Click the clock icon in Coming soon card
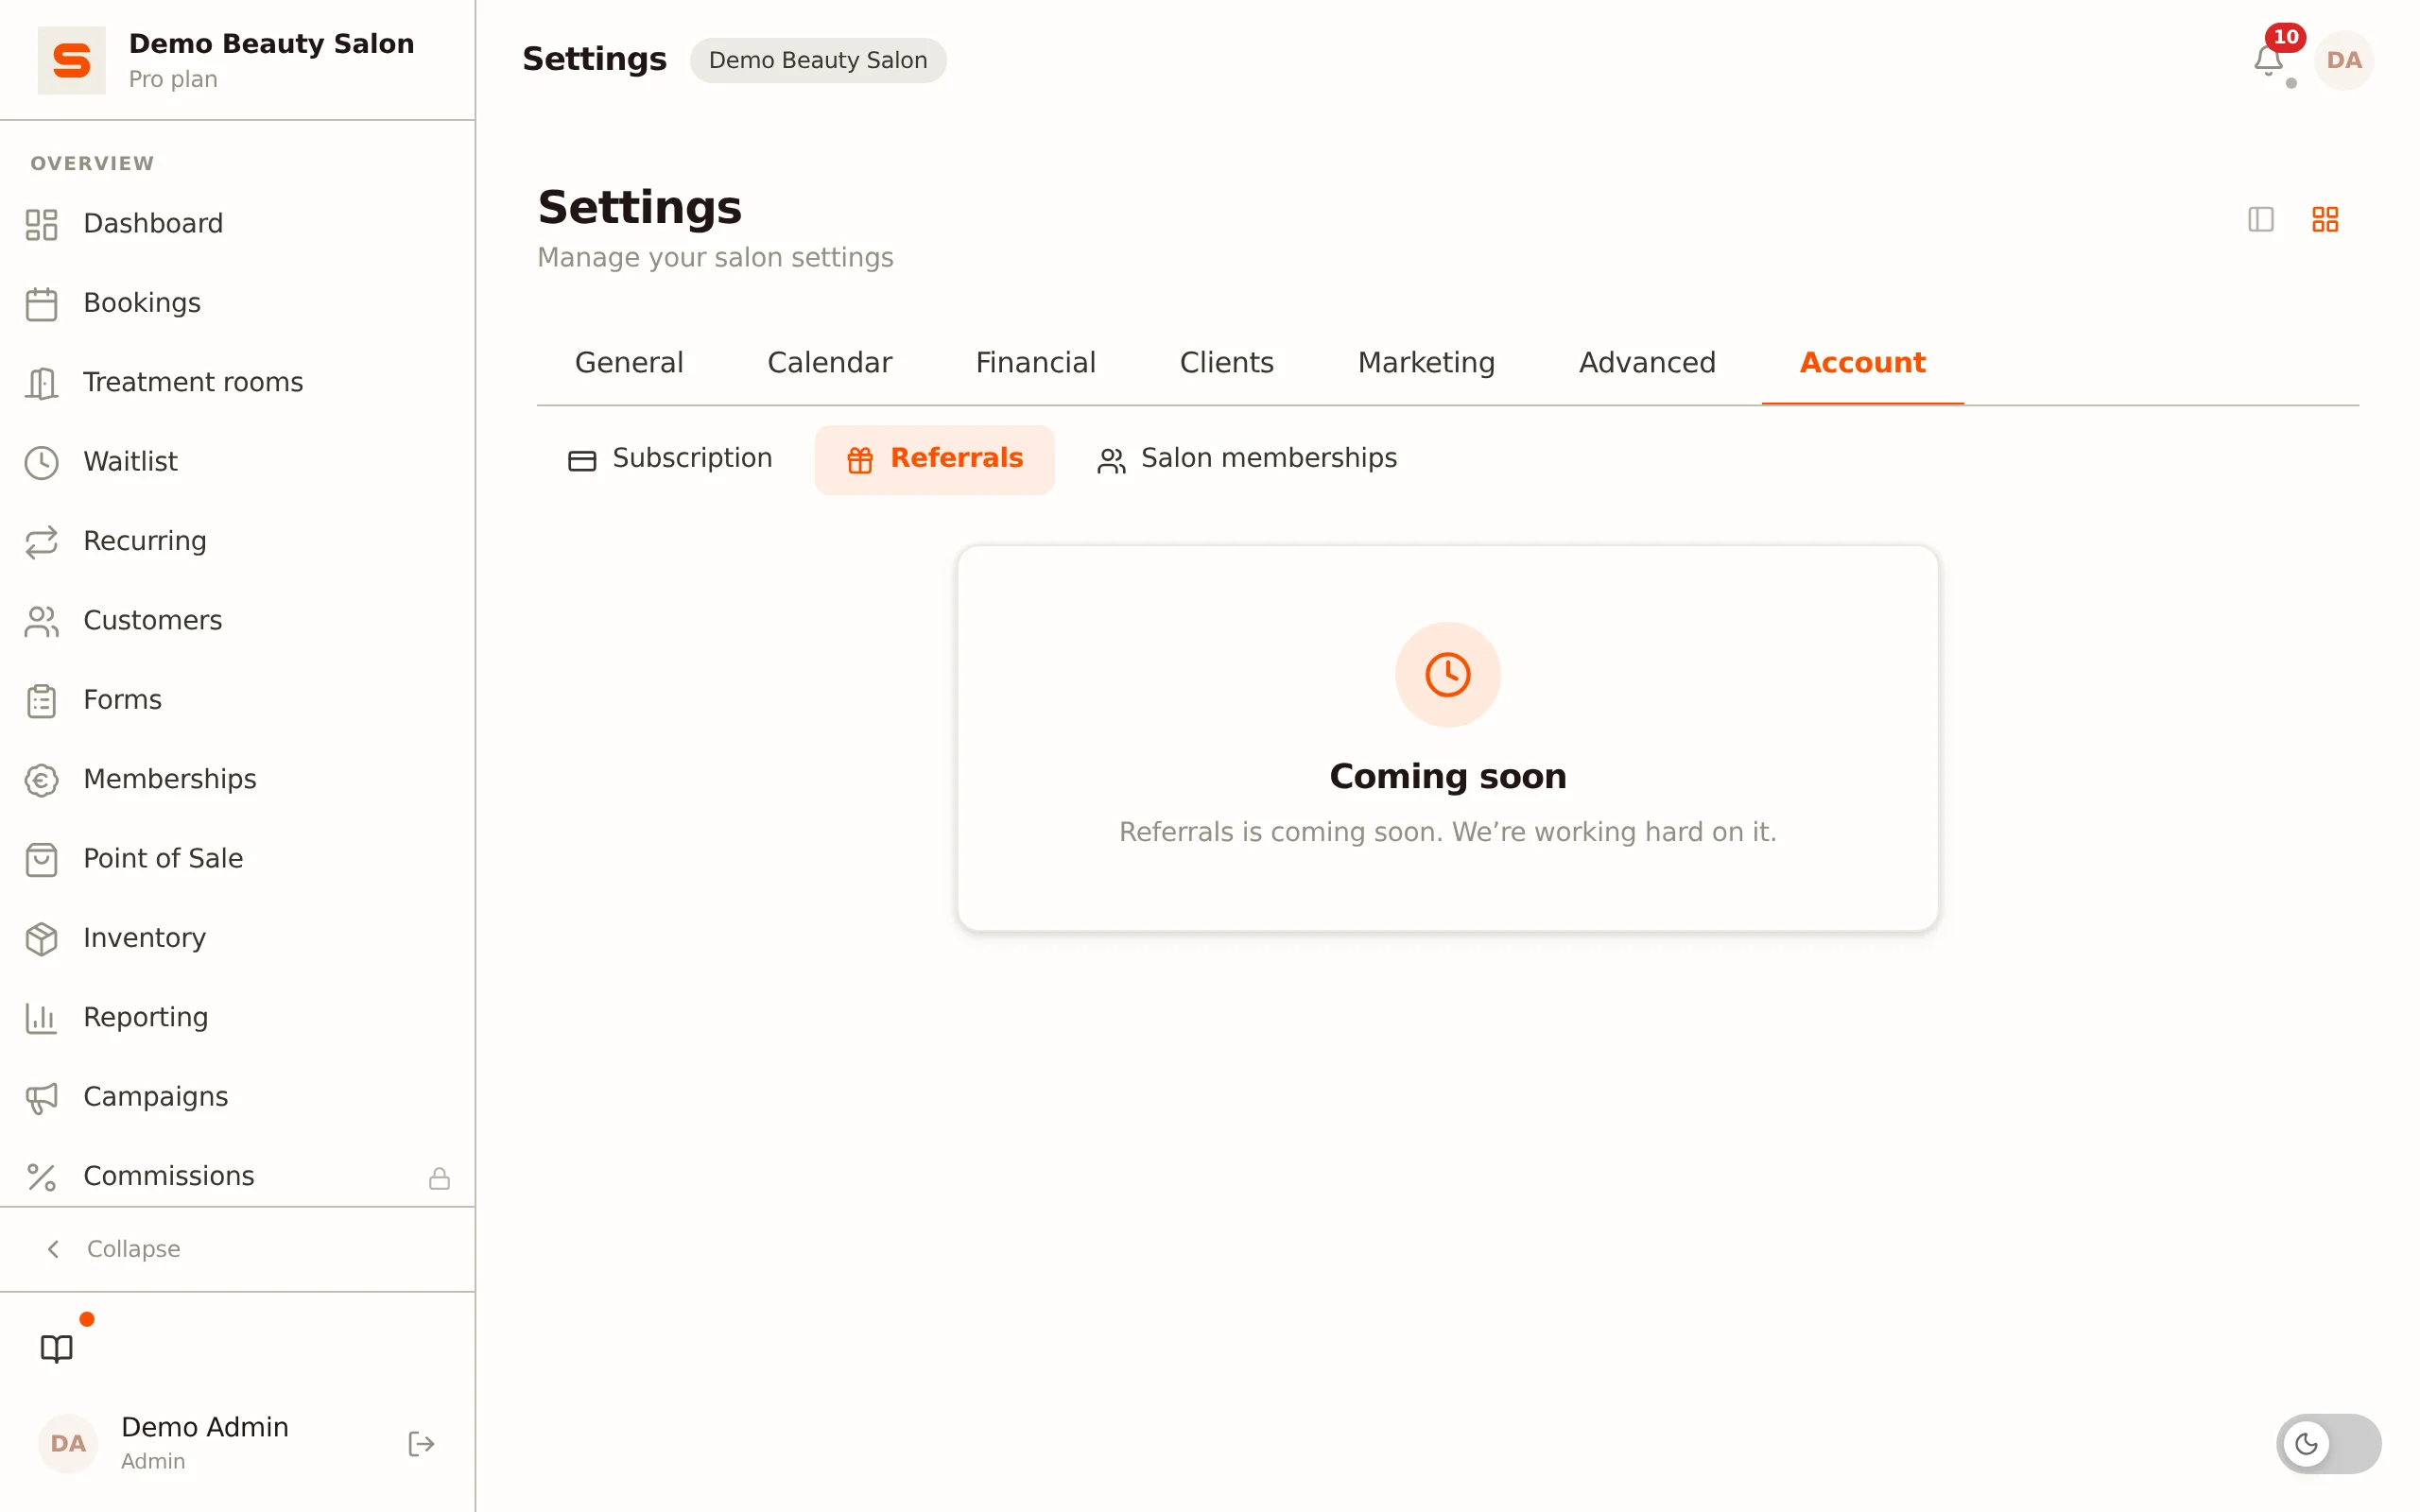Screen dimensions: 2420x1512 click(1447, 674)
